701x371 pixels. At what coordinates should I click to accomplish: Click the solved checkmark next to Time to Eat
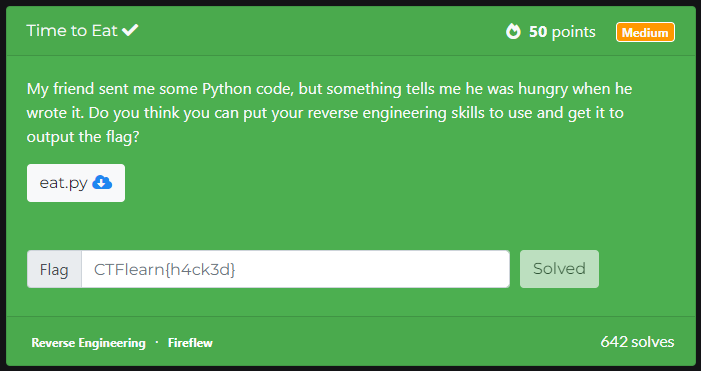pyautogui.click(x=130, y=30)
